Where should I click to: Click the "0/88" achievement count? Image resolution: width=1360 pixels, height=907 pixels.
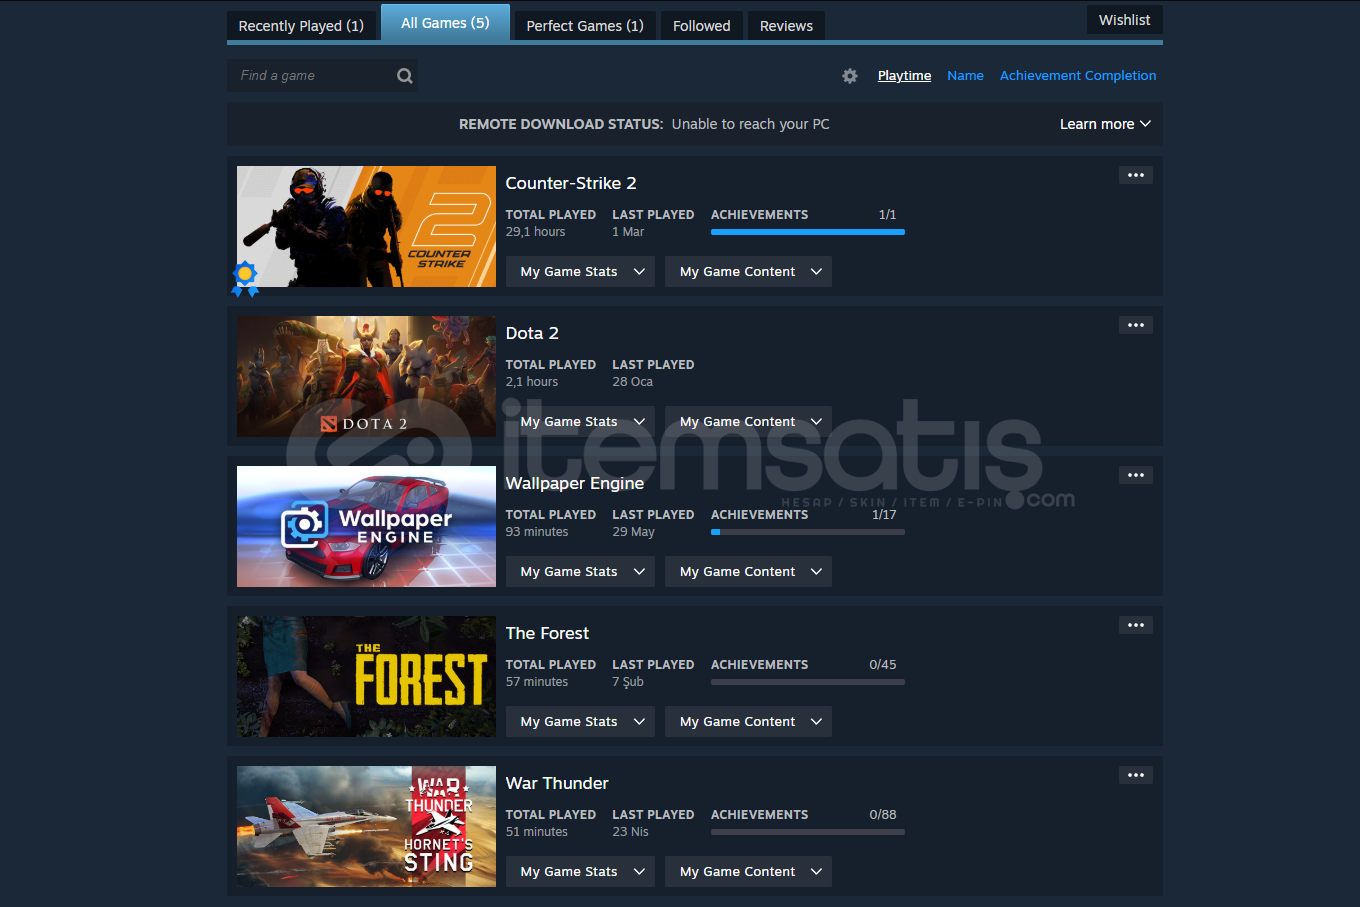(883, 815)
